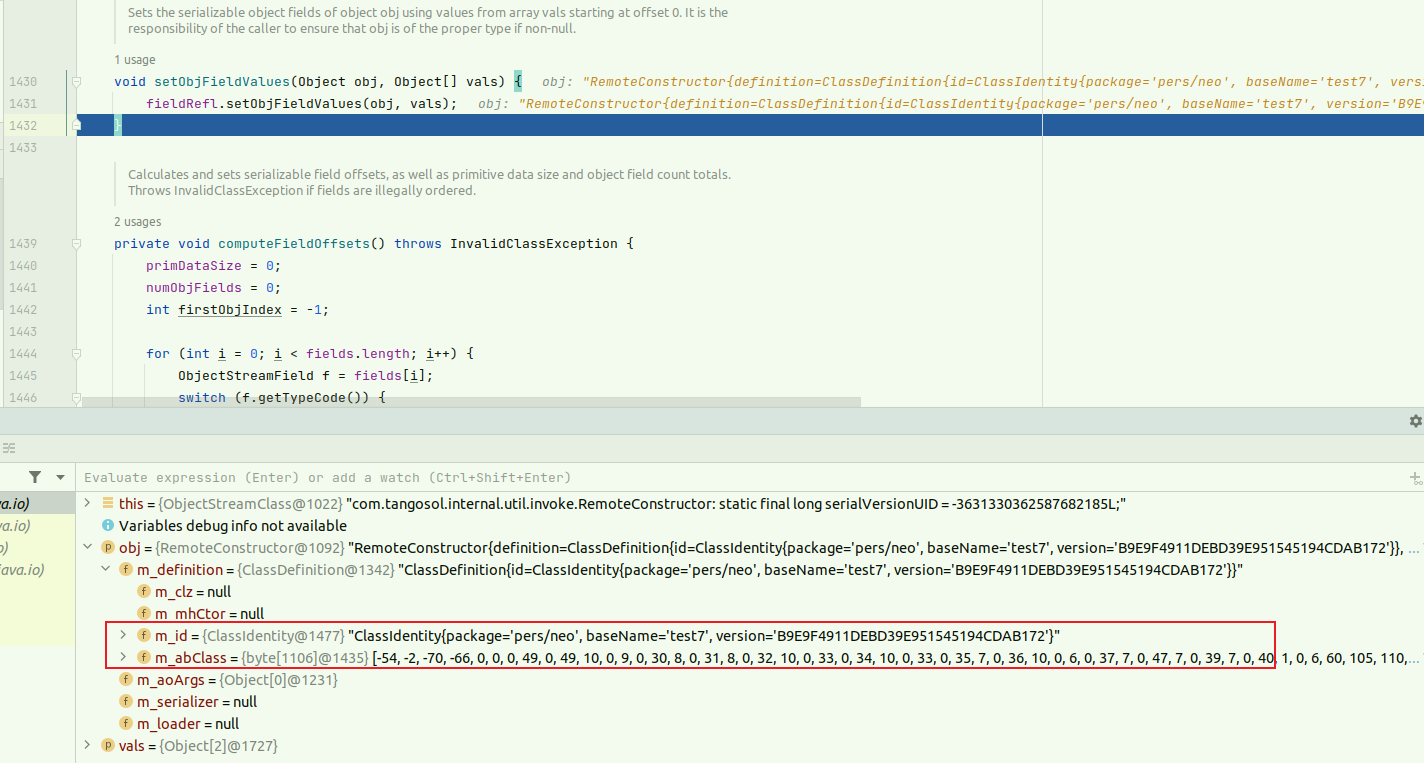Expand the 'this' ObjectStreamClass variable
This screenshot has height=763, width=1424.
(x=88, y=503)
